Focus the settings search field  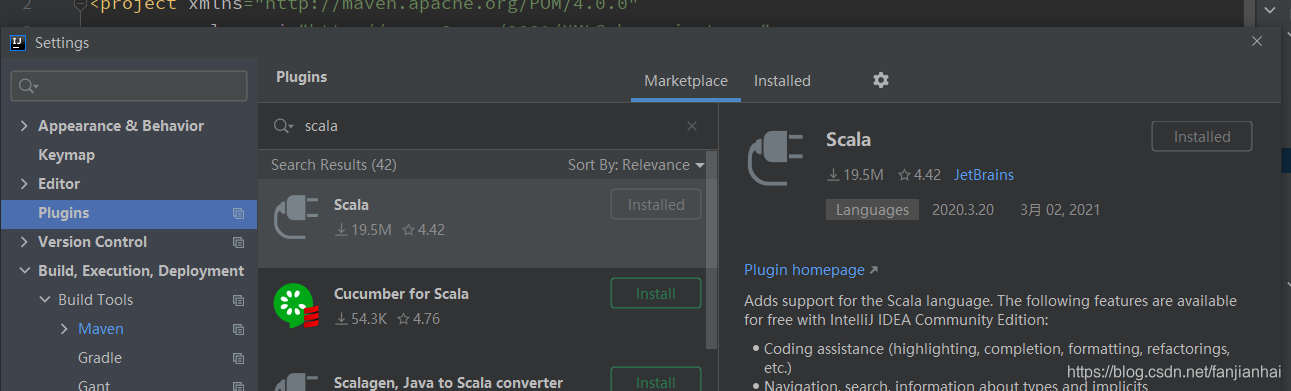coord(129,86)
